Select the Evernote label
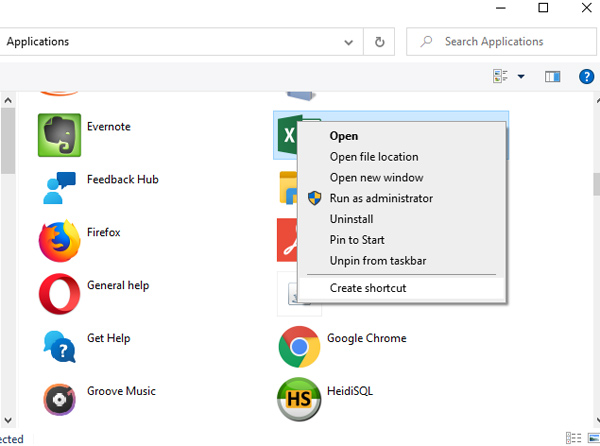Screen dimensions: 600x446 tap(109, 127)
